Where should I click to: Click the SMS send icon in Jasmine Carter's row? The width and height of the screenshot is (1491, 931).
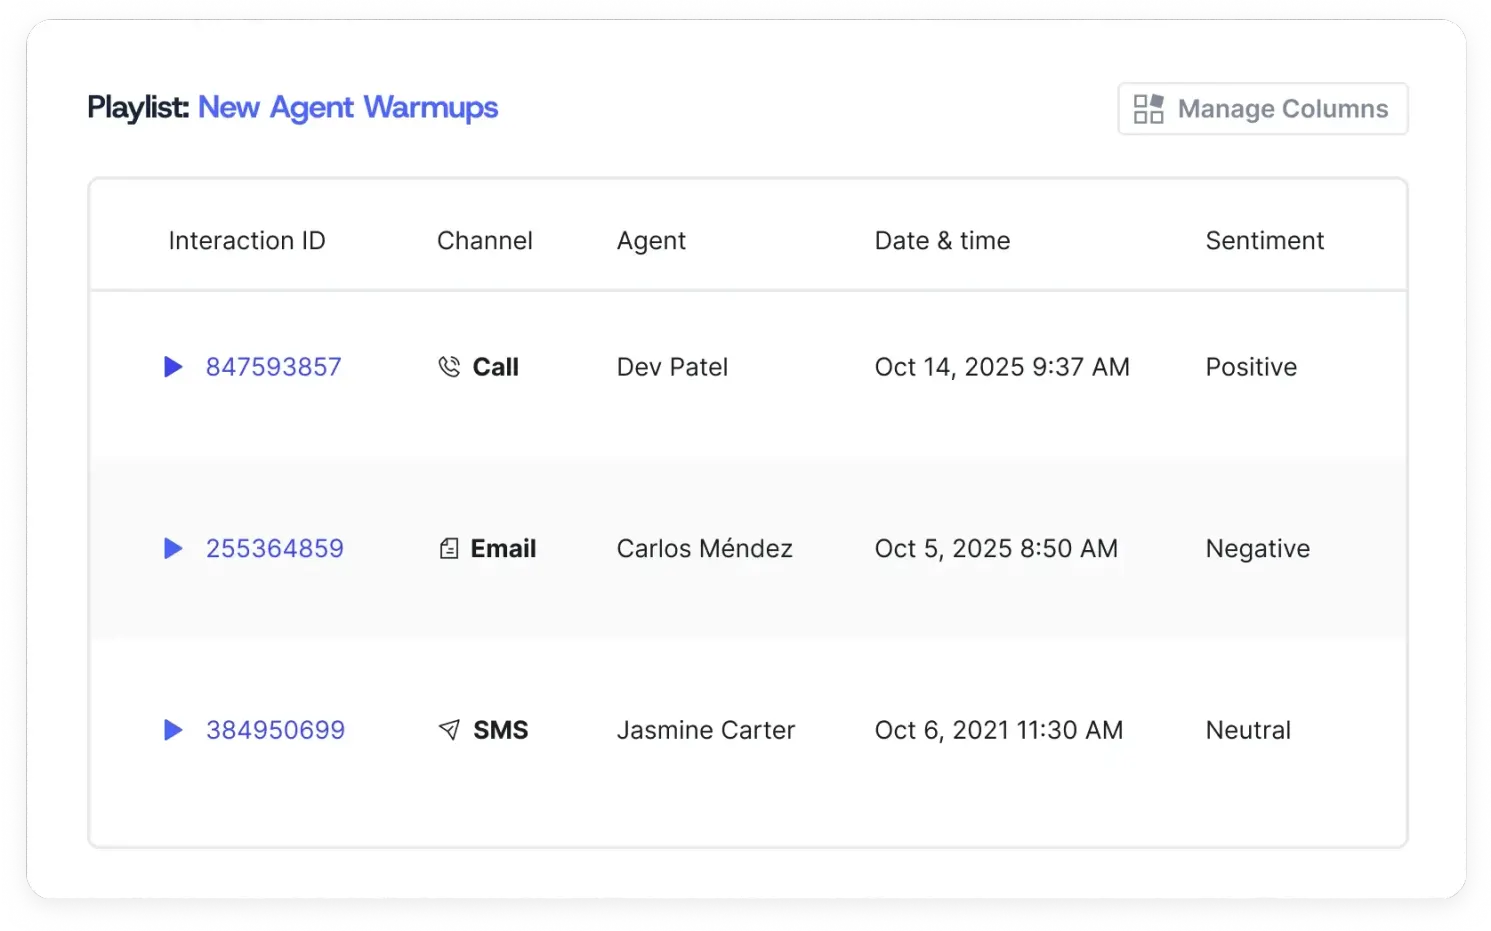447,730
